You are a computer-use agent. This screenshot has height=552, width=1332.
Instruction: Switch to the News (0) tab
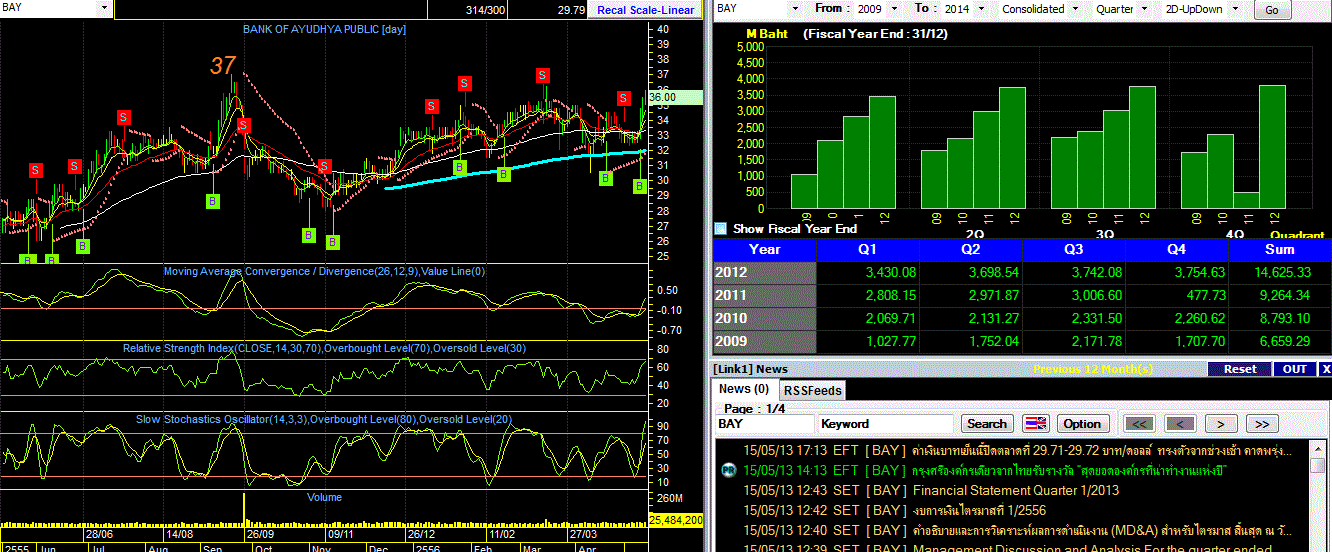746,389
